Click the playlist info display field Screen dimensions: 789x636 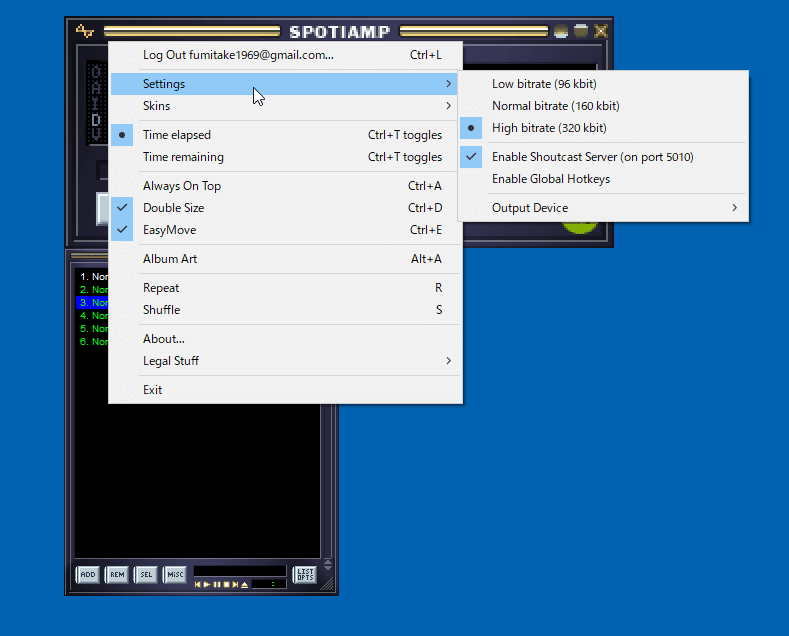pyautogui.click(x=240, y=571)
